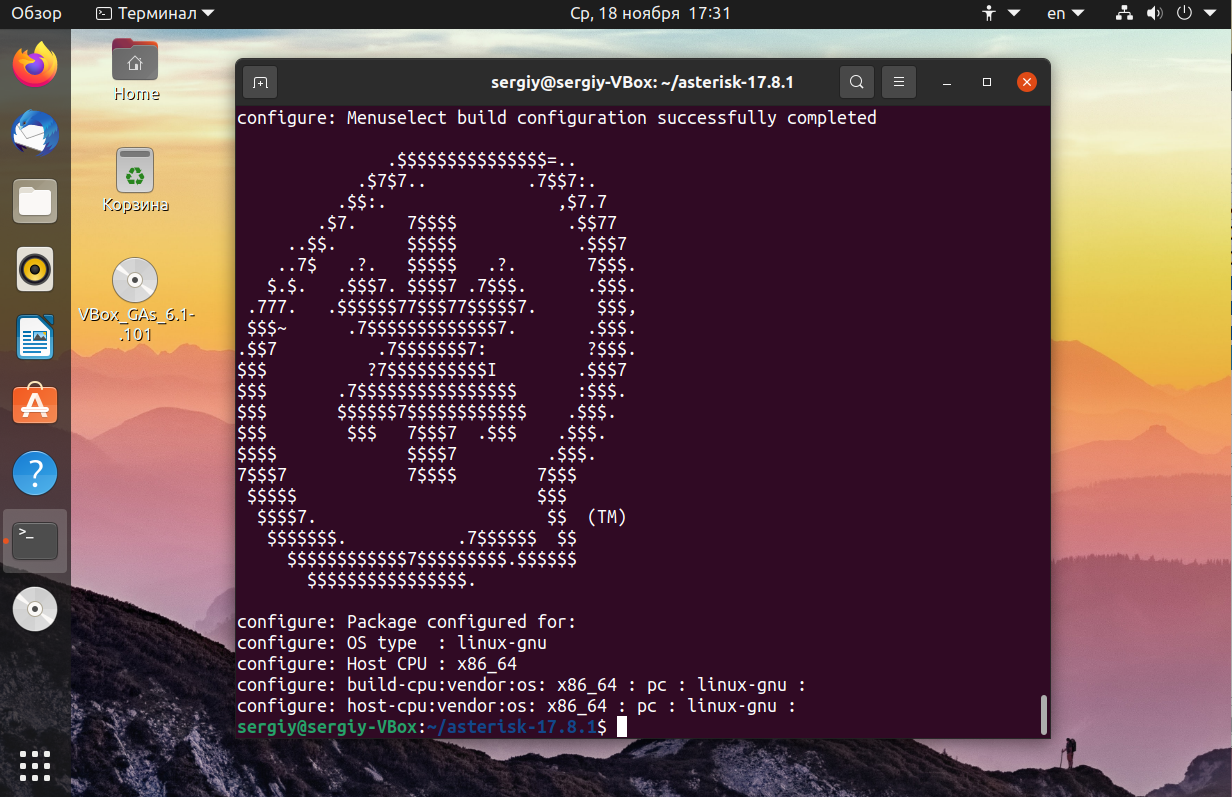Open the Files manager in the dock
Screen dimensions: 1232x797
[x=35, y=201]
